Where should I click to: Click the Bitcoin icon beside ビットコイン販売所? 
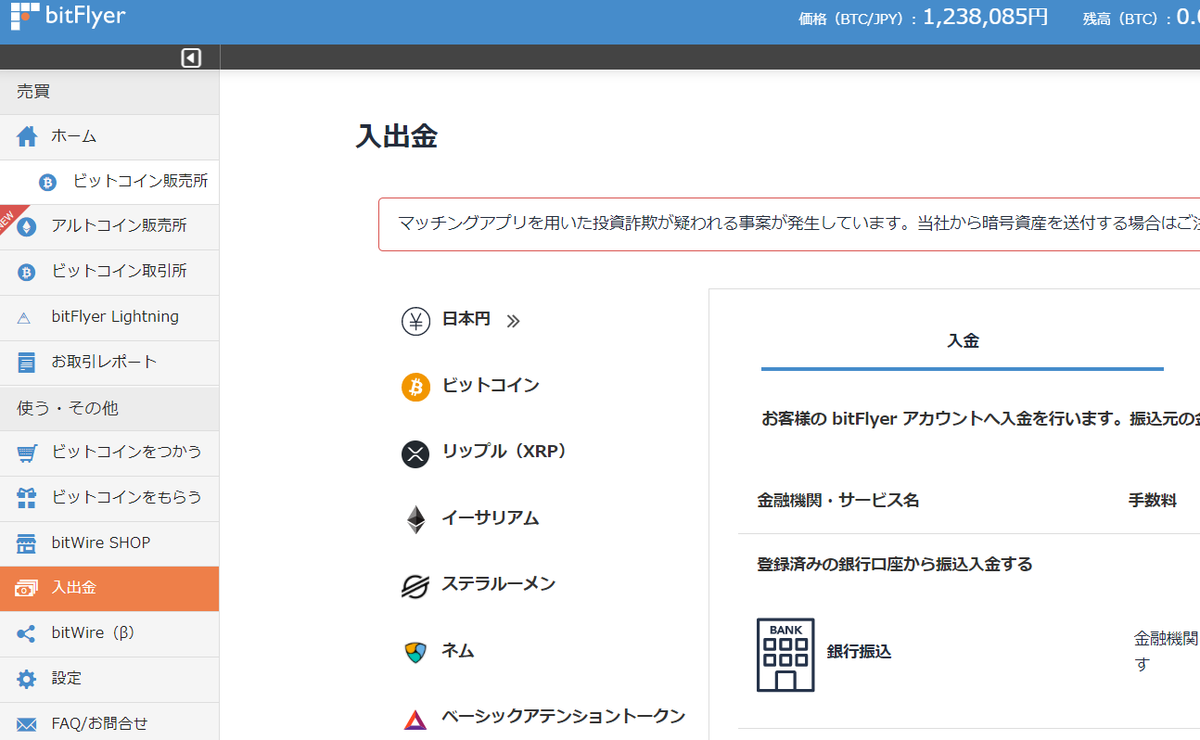[x=47, y=182]
